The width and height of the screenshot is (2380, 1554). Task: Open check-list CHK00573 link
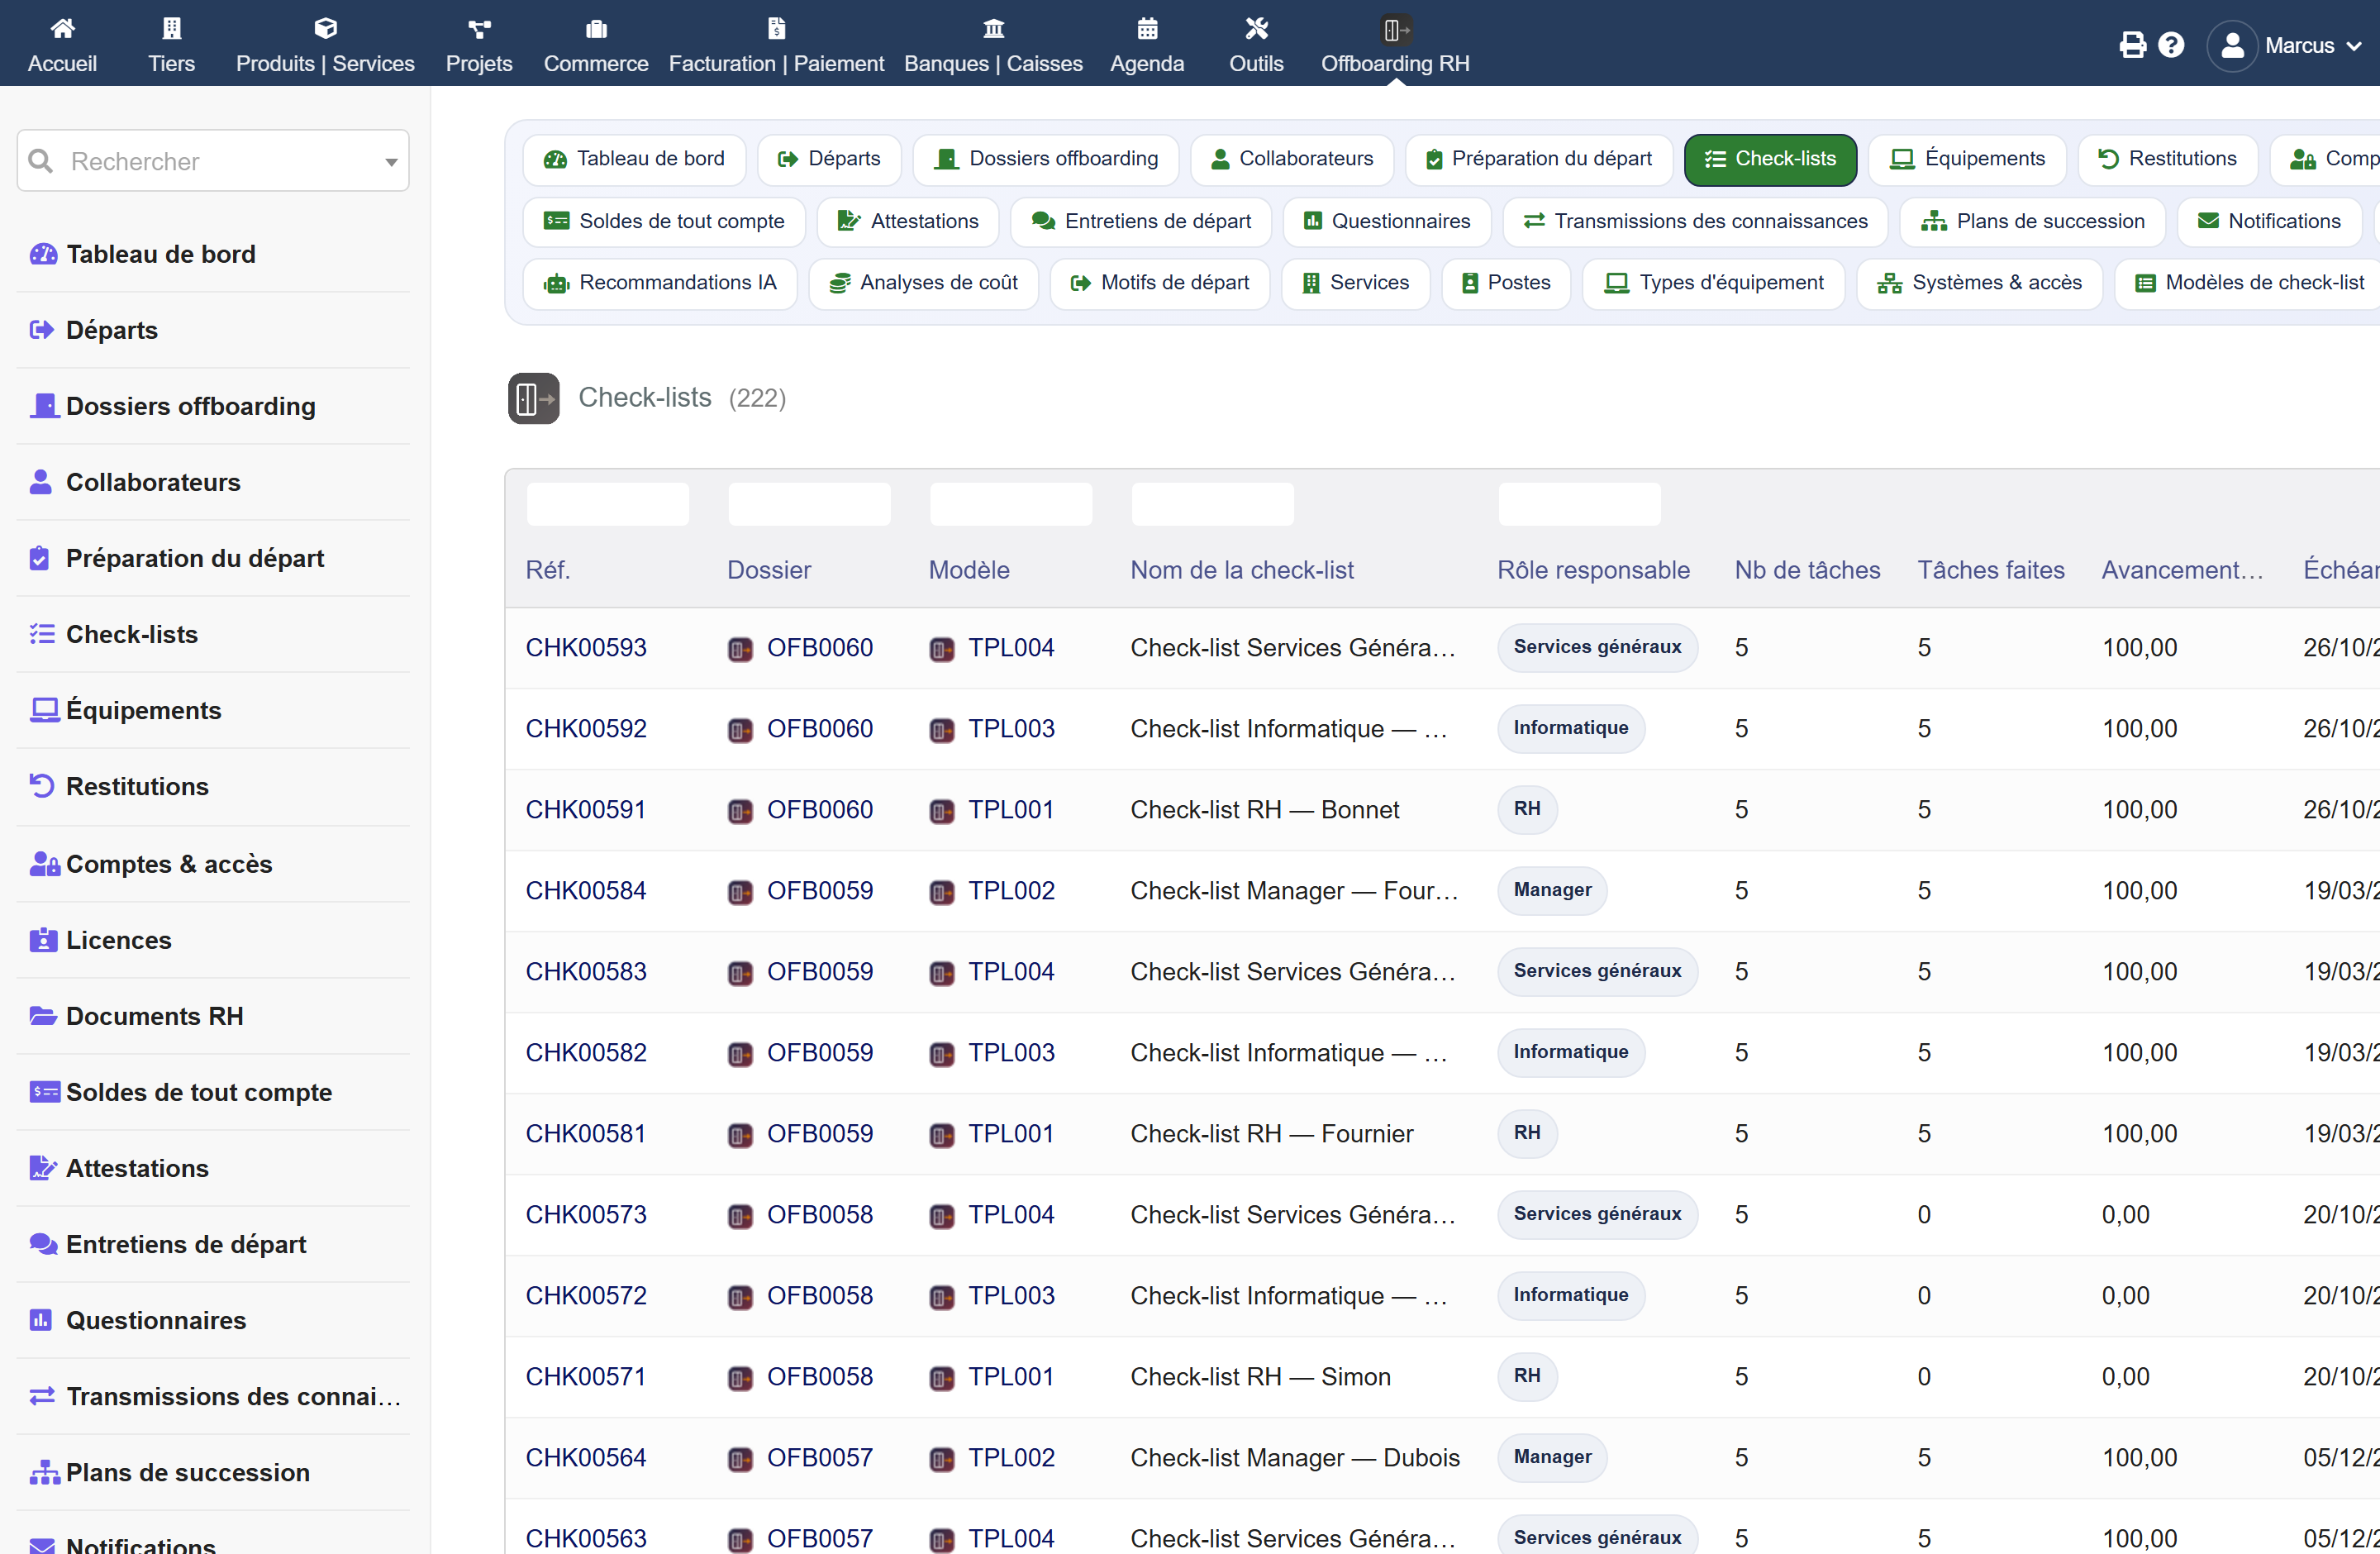pyautogui.click(x=586, y=1215)
